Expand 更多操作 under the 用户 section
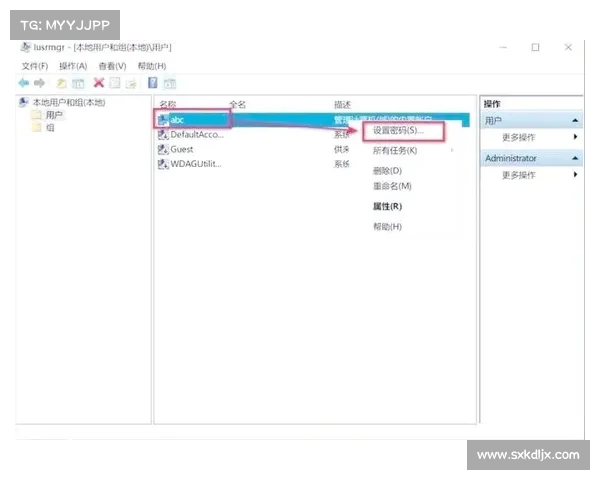Image resolution: width=600 pixels, height=480 pixels. pyautogui.click(x=519, y=137)
